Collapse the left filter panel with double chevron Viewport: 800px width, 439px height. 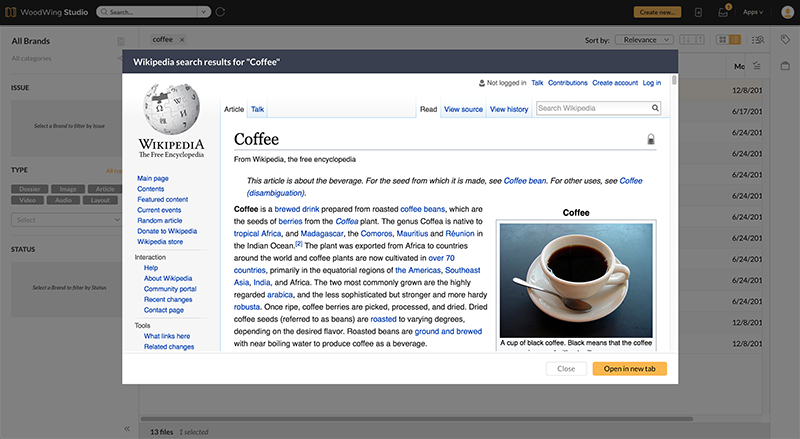[127, 427]
